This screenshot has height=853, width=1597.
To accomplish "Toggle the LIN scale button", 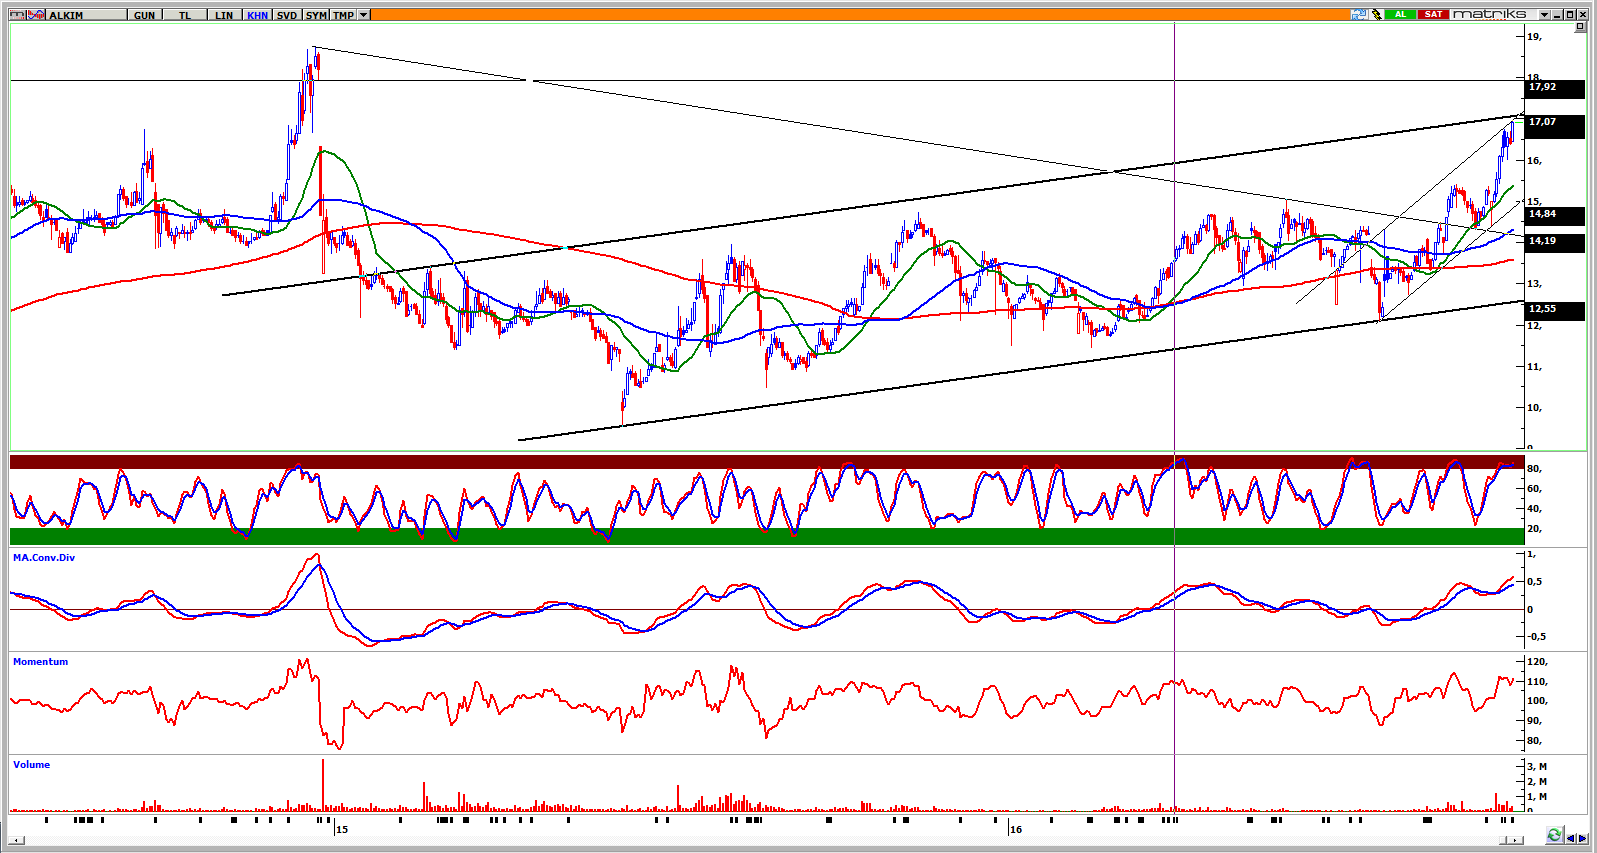I will pyautogui.click(x=224, y=15).
